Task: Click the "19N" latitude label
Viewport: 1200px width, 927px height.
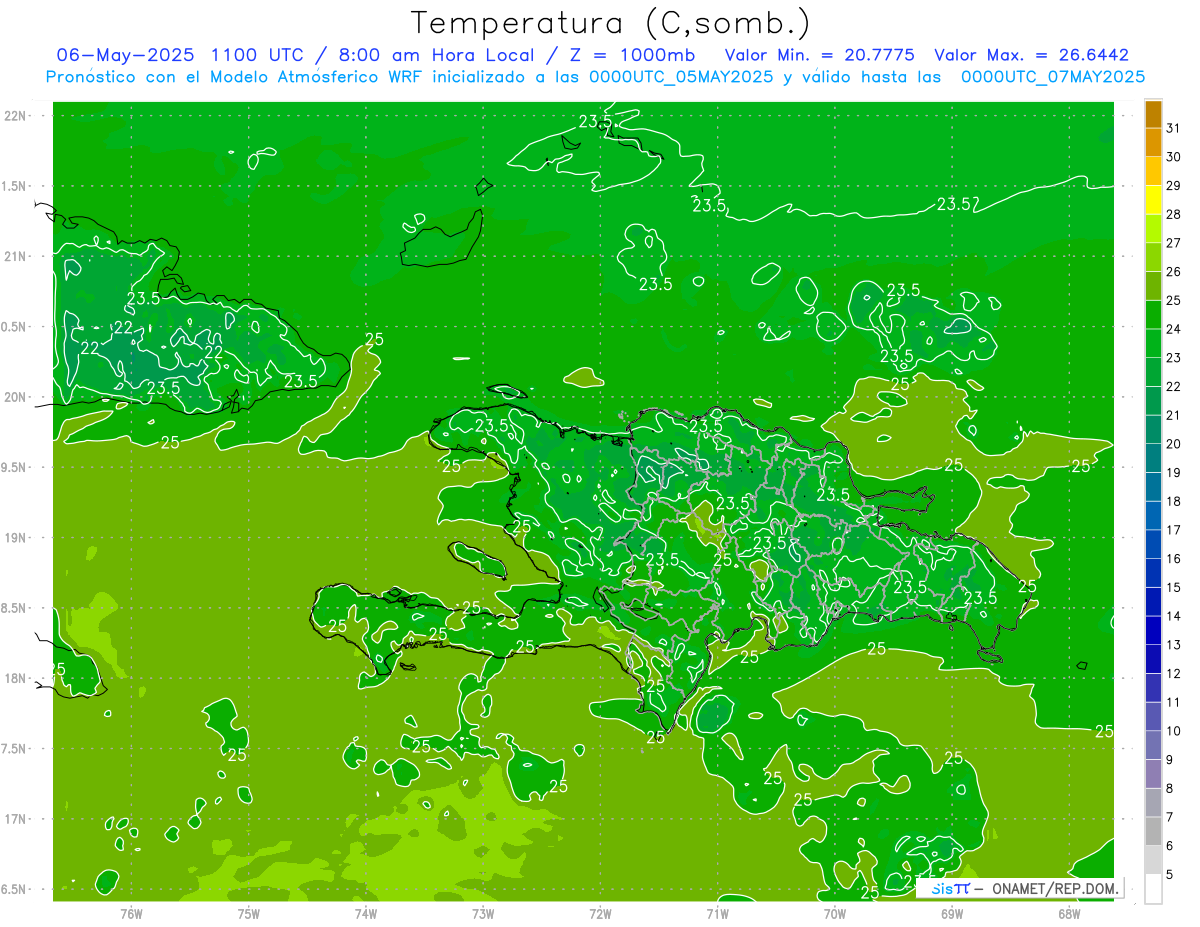Action: click(16, 538)
